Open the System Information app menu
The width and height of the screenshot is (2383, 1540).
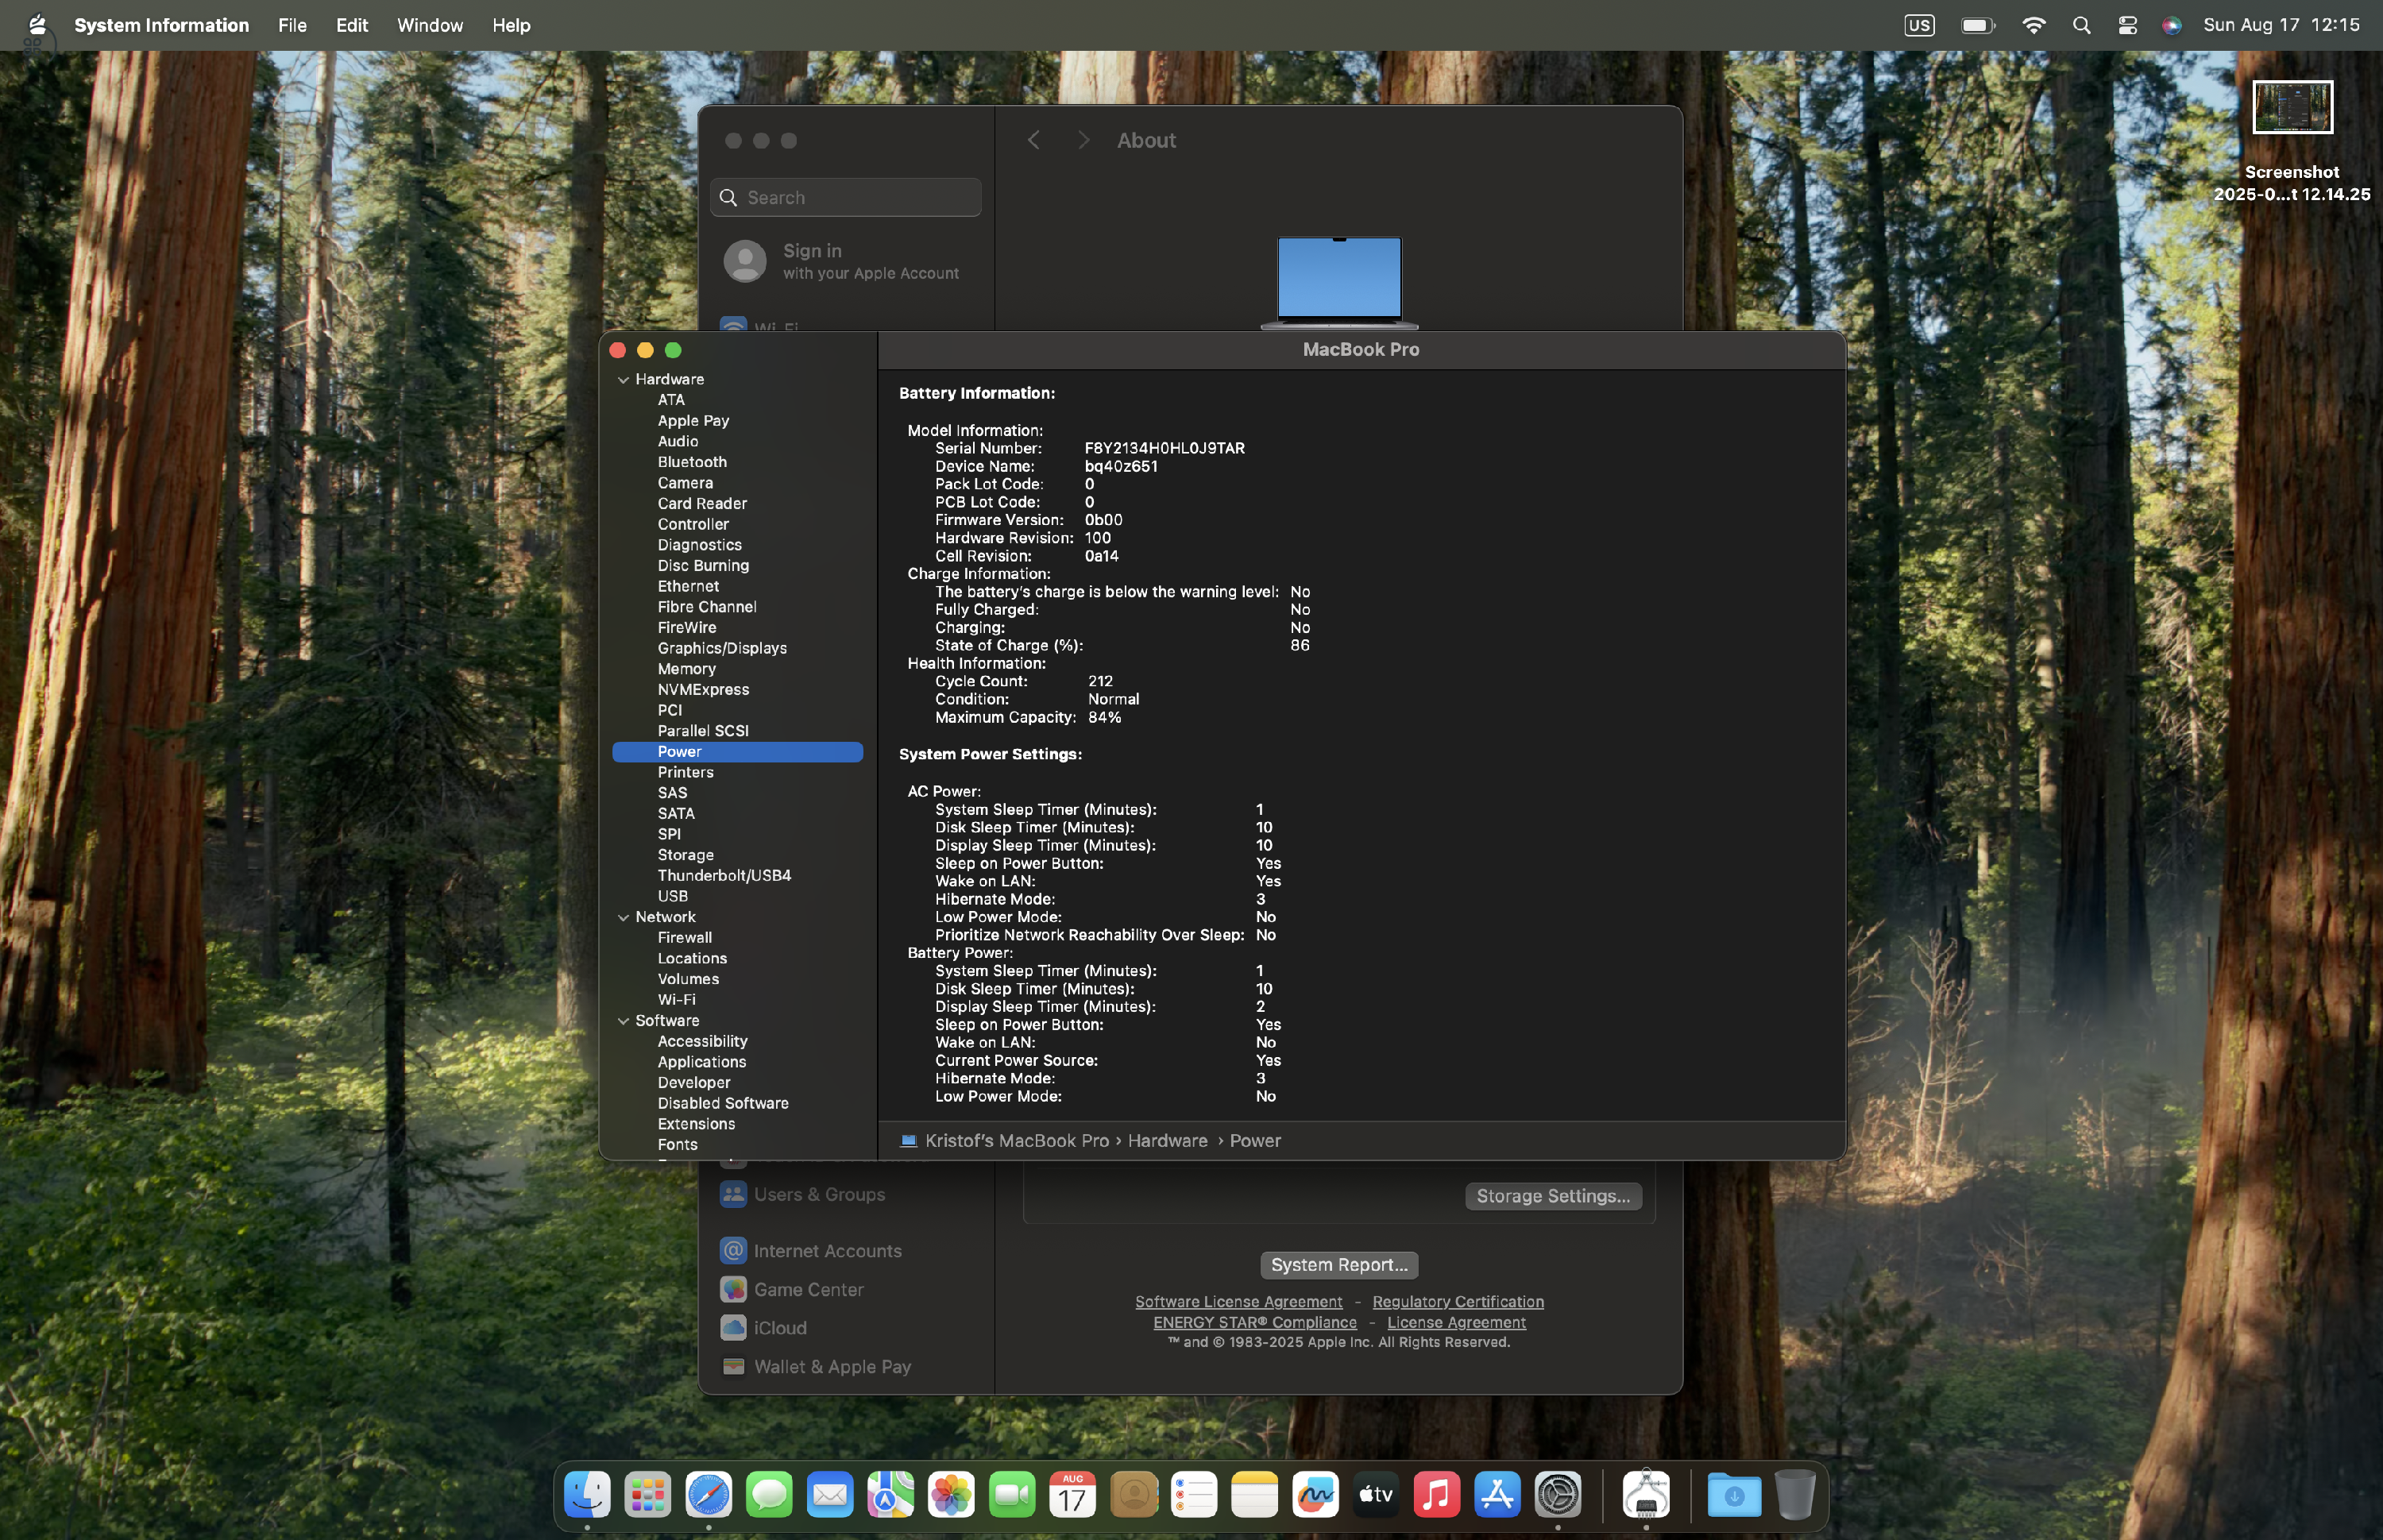click(161, 25)
